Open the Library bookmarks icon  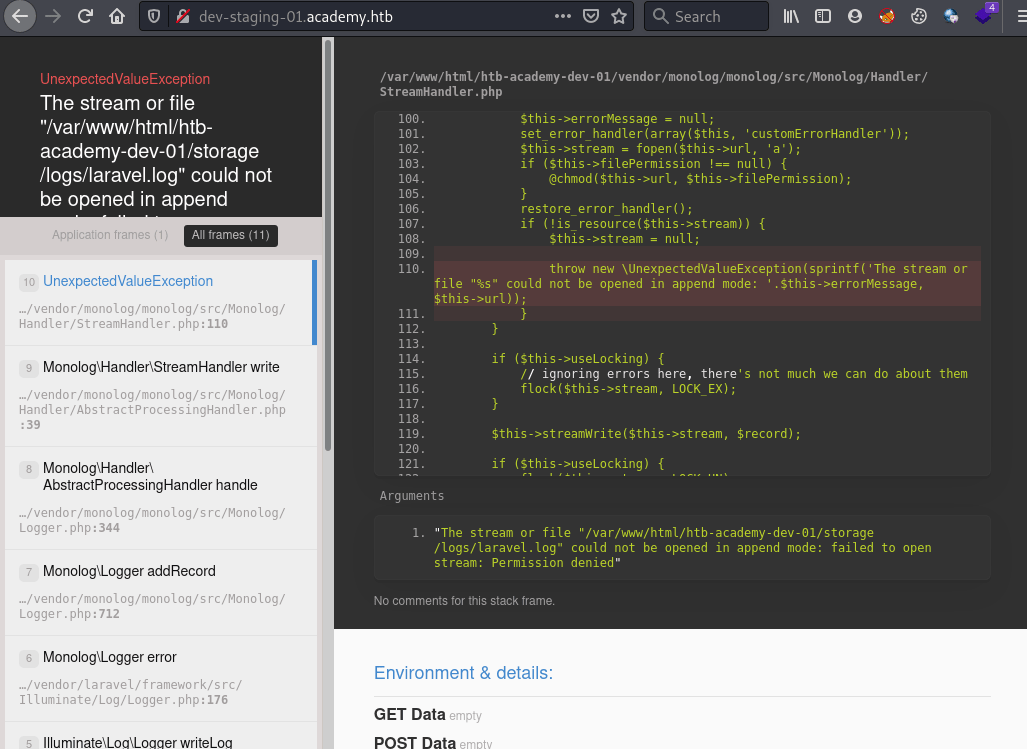tap(791, 16)
